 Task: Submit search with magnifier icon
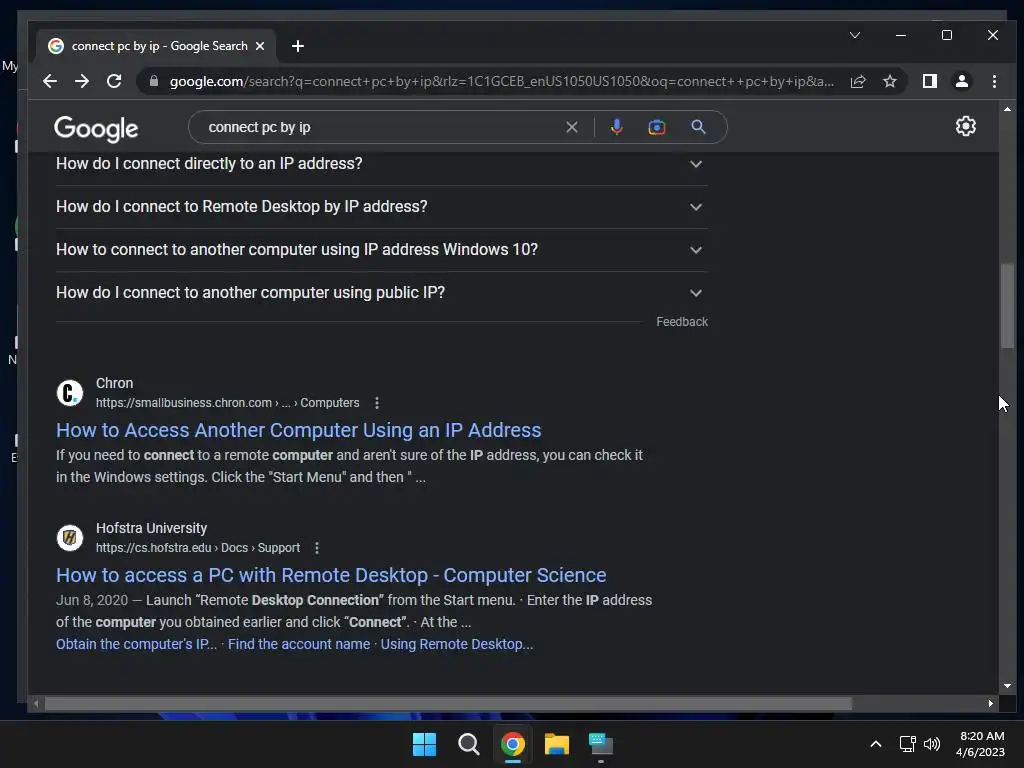699,127
